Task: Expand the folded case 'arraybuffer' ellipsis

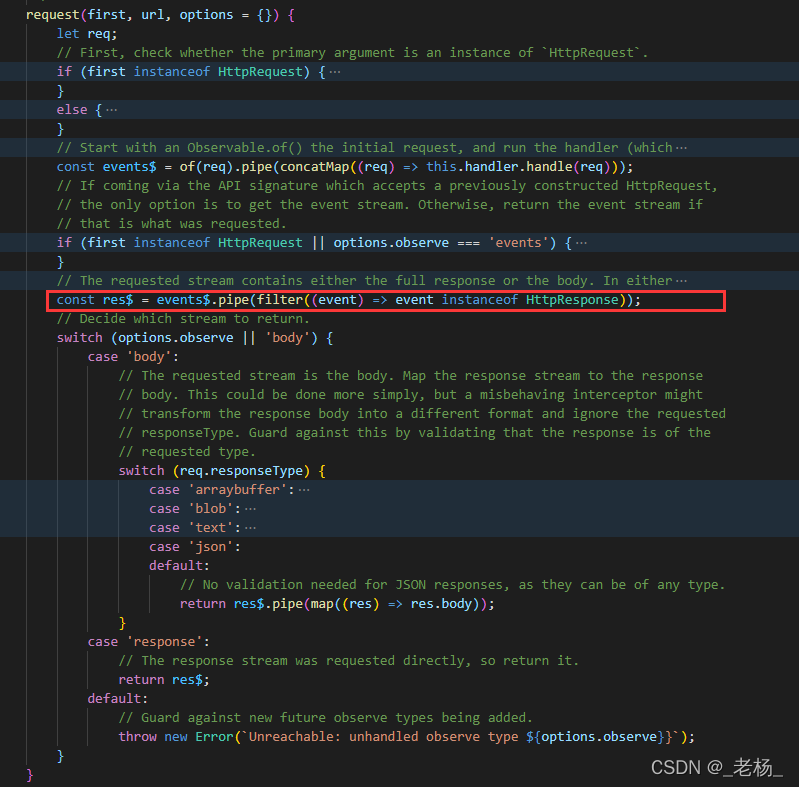Action: [x=304, y=490]
